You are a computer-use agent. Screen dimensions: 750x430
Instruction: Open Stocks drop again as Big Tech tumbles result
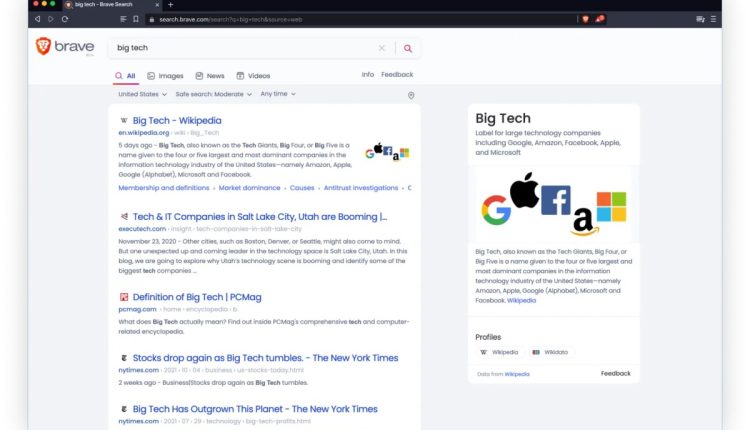pyautogui.click(x=265, y=358)
